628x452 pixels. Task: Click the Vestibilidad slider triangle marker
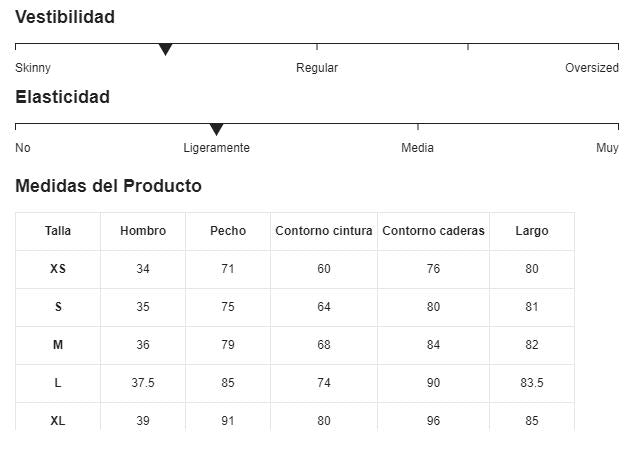[166, 50]
